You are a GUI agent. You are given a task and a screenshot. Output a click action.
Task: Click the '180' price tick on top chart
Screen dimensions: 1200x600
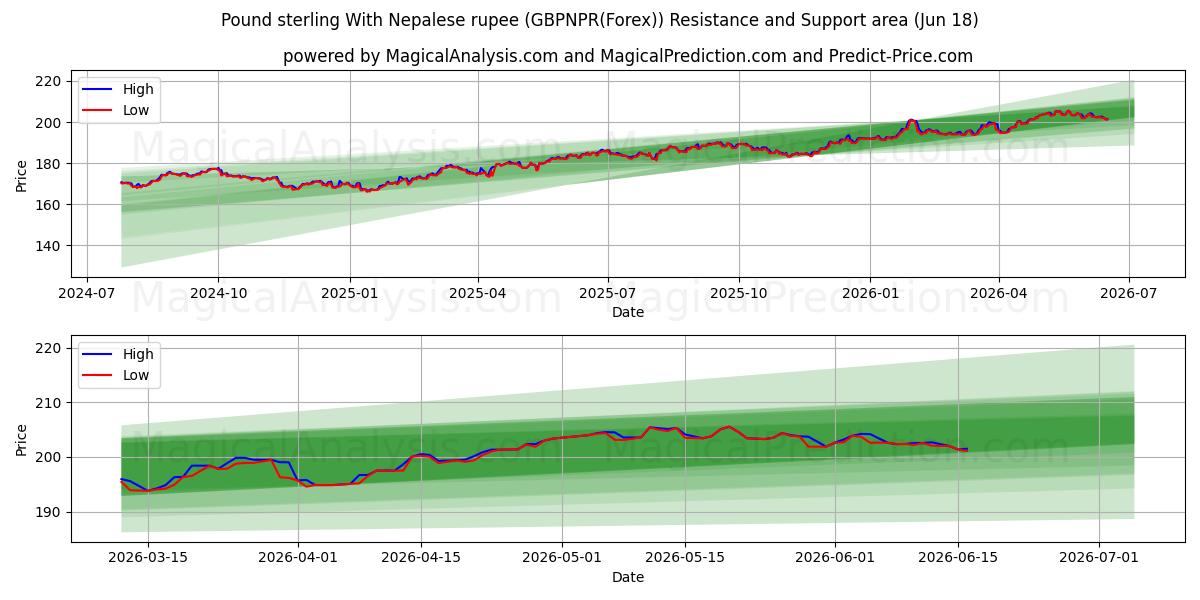coord(49,164)
